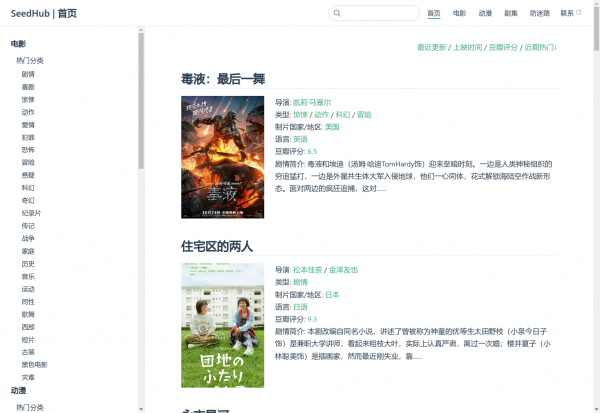
Task: Select 动作 category in sidebar
Action: 28,112
